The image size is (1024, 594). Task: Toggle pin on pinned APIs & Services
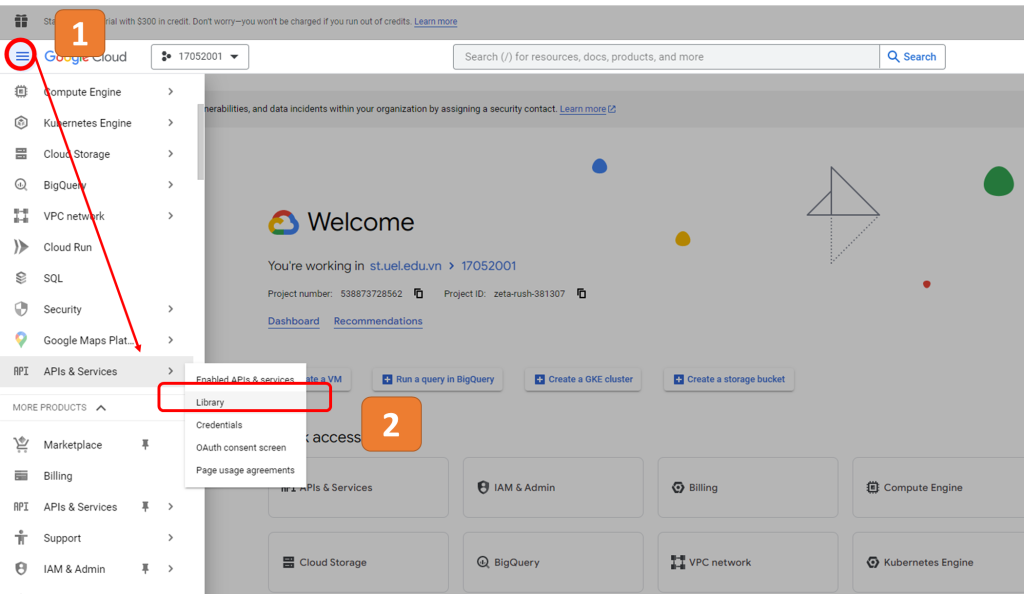point(145,507)
